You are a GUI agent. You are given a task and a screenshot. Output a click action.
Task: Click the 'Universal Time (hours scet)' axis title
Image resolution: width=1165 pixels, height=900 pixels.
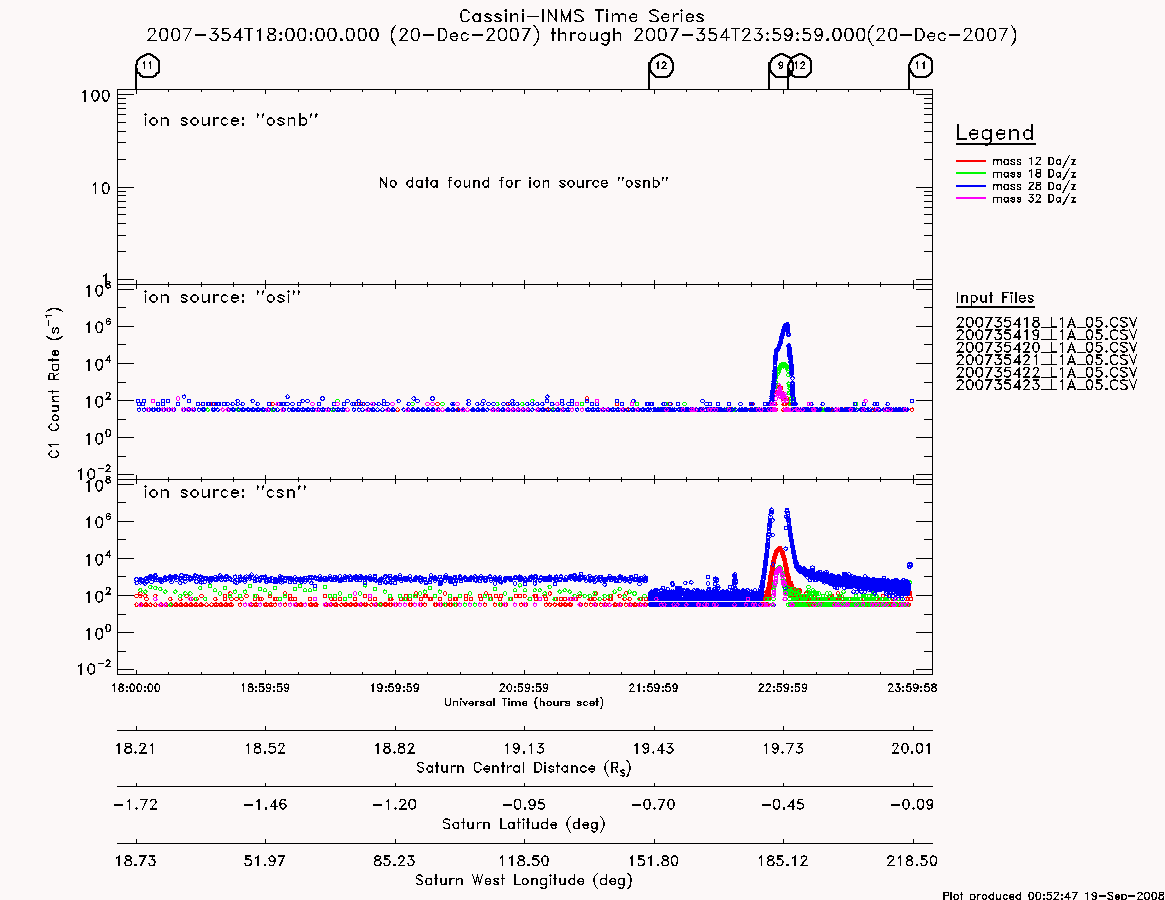[524, 702]
